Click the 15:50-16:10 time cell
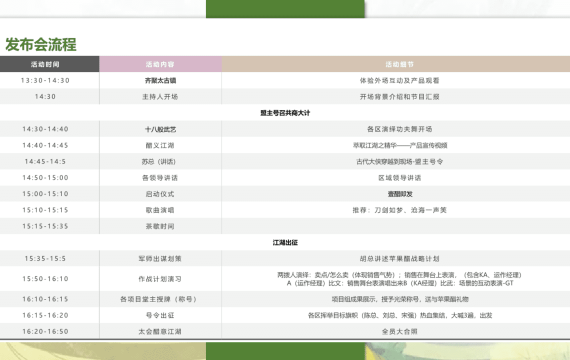The height and width of the screenshot is (360, 570). coord(45,279)
